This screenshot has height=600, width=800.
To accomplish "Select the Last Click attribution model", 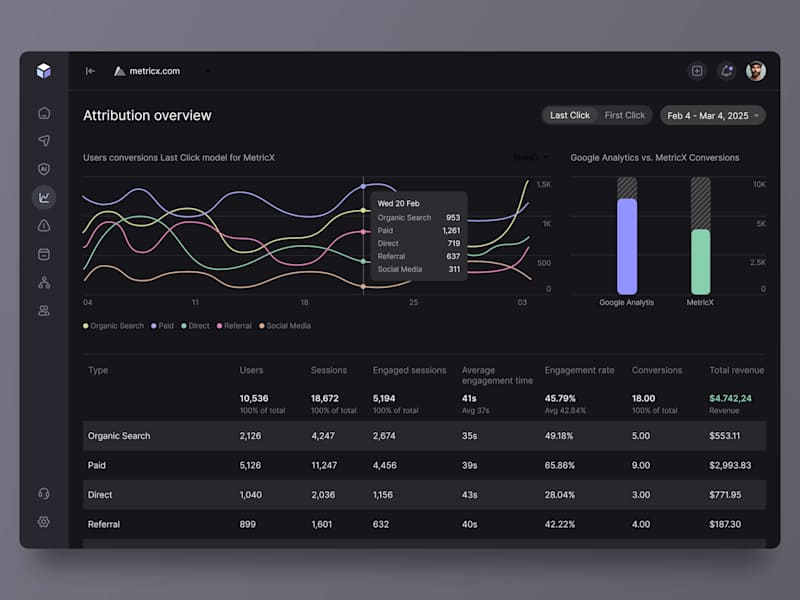I will pos(569,115).
